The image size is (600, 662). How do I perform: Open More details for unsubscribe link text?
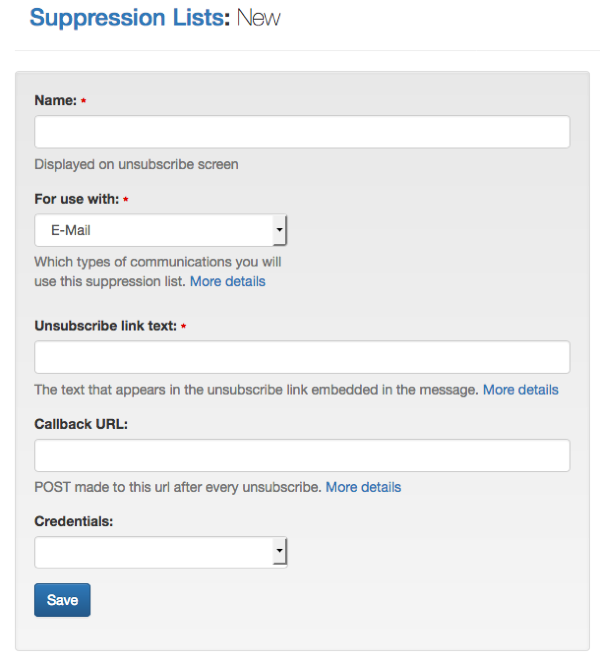(520, 389)
